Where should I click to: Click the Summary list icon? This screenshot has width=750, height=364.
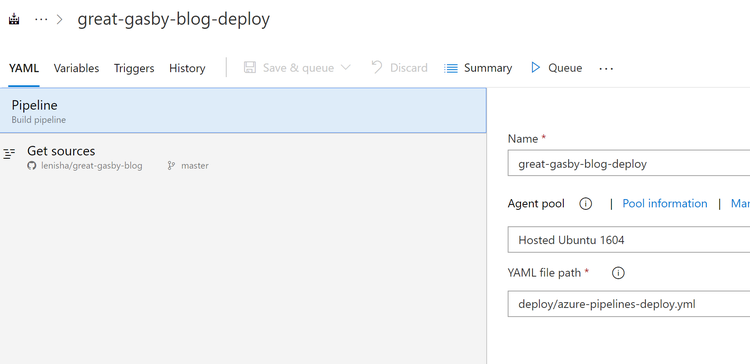[451, 68]
